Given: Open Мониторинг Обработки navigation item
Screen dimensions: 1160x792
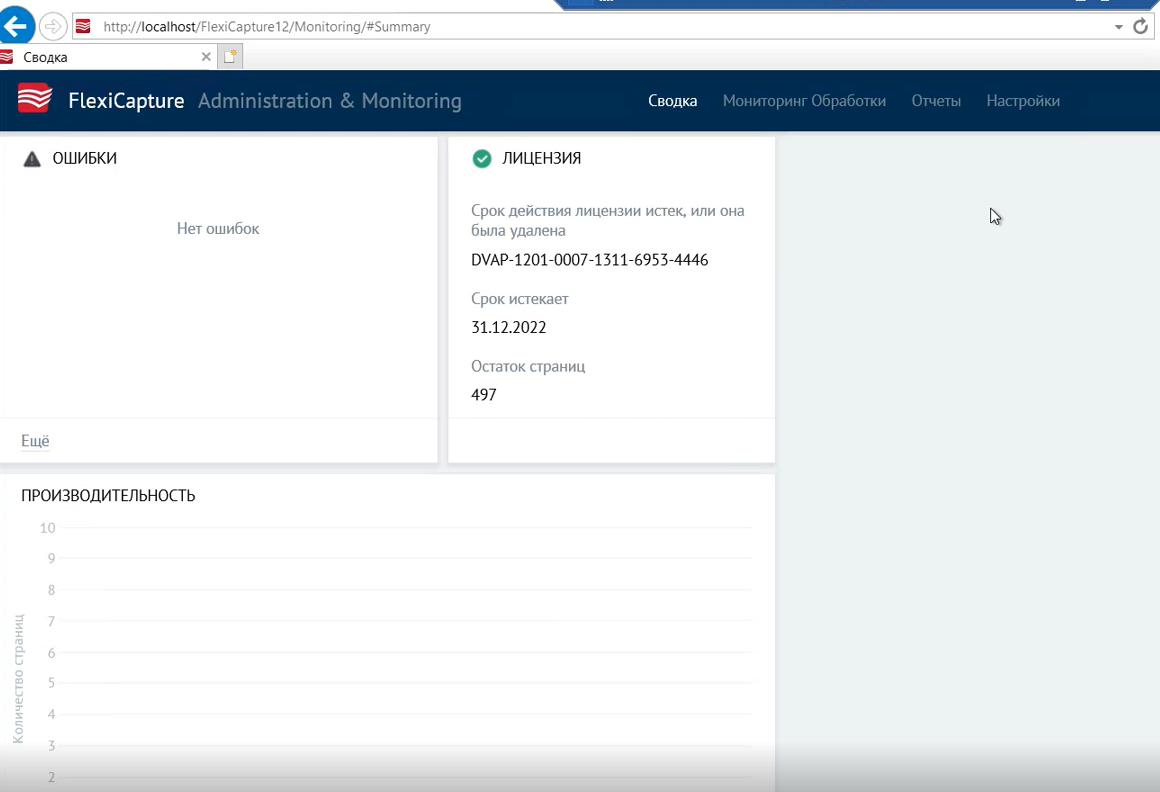Looking at the screenshot, I should [804, 101].
